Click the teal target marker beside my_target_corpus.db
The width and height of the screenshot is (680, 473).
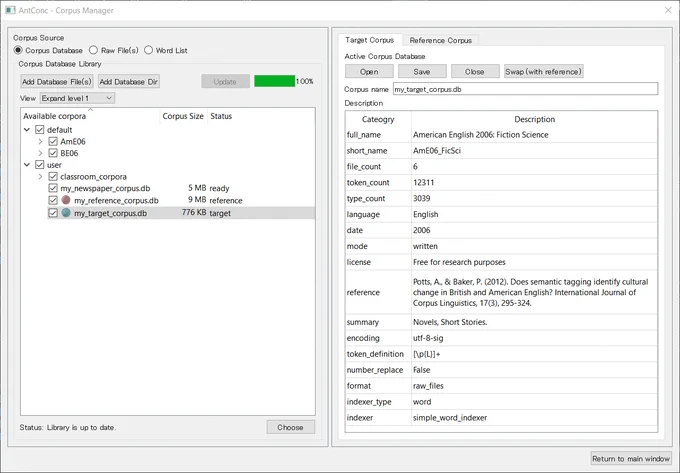pyautogui.click(x=66, y=212)
